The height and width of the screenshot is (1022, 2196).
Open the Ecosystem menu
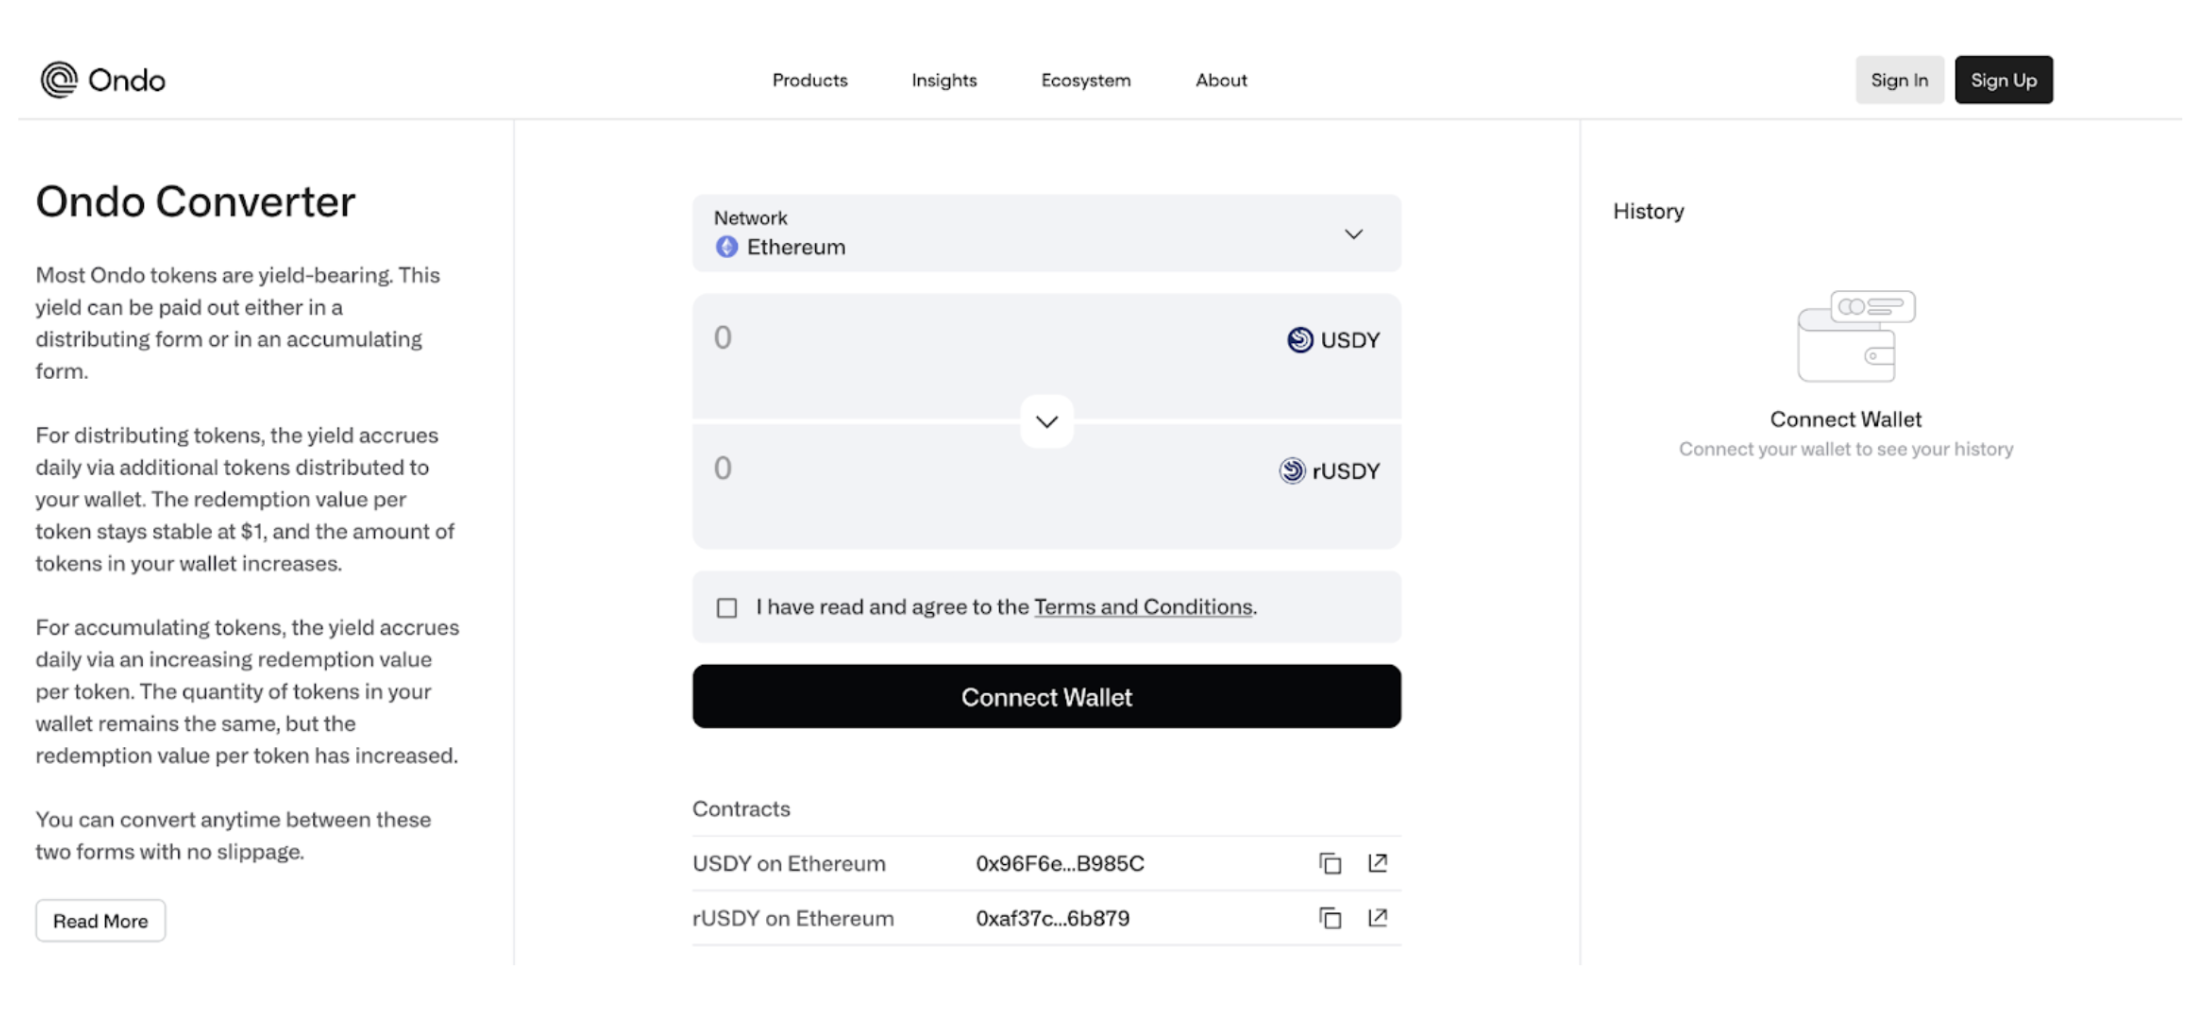[x=1086, y=80]
